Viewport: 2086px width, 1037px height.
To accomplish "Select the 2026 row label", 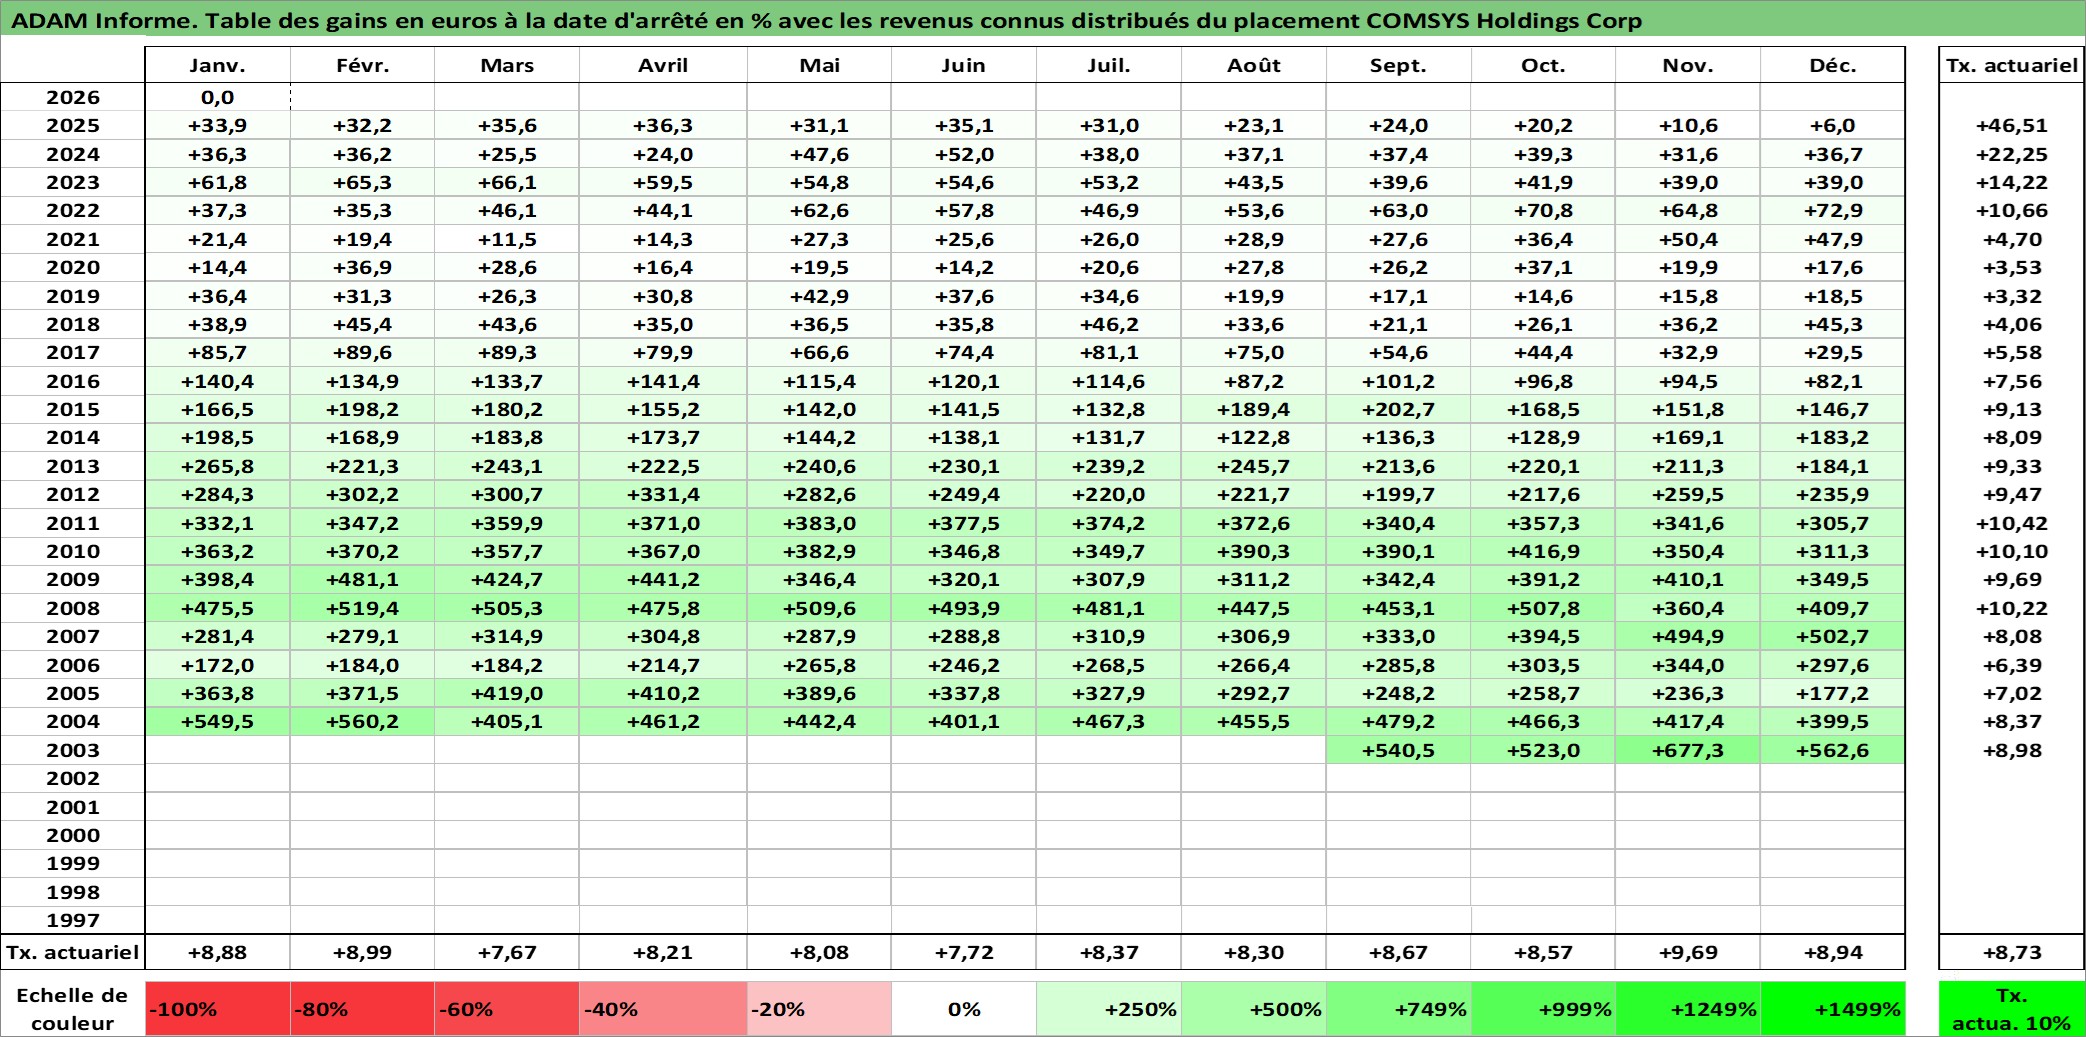I will 73,97.
